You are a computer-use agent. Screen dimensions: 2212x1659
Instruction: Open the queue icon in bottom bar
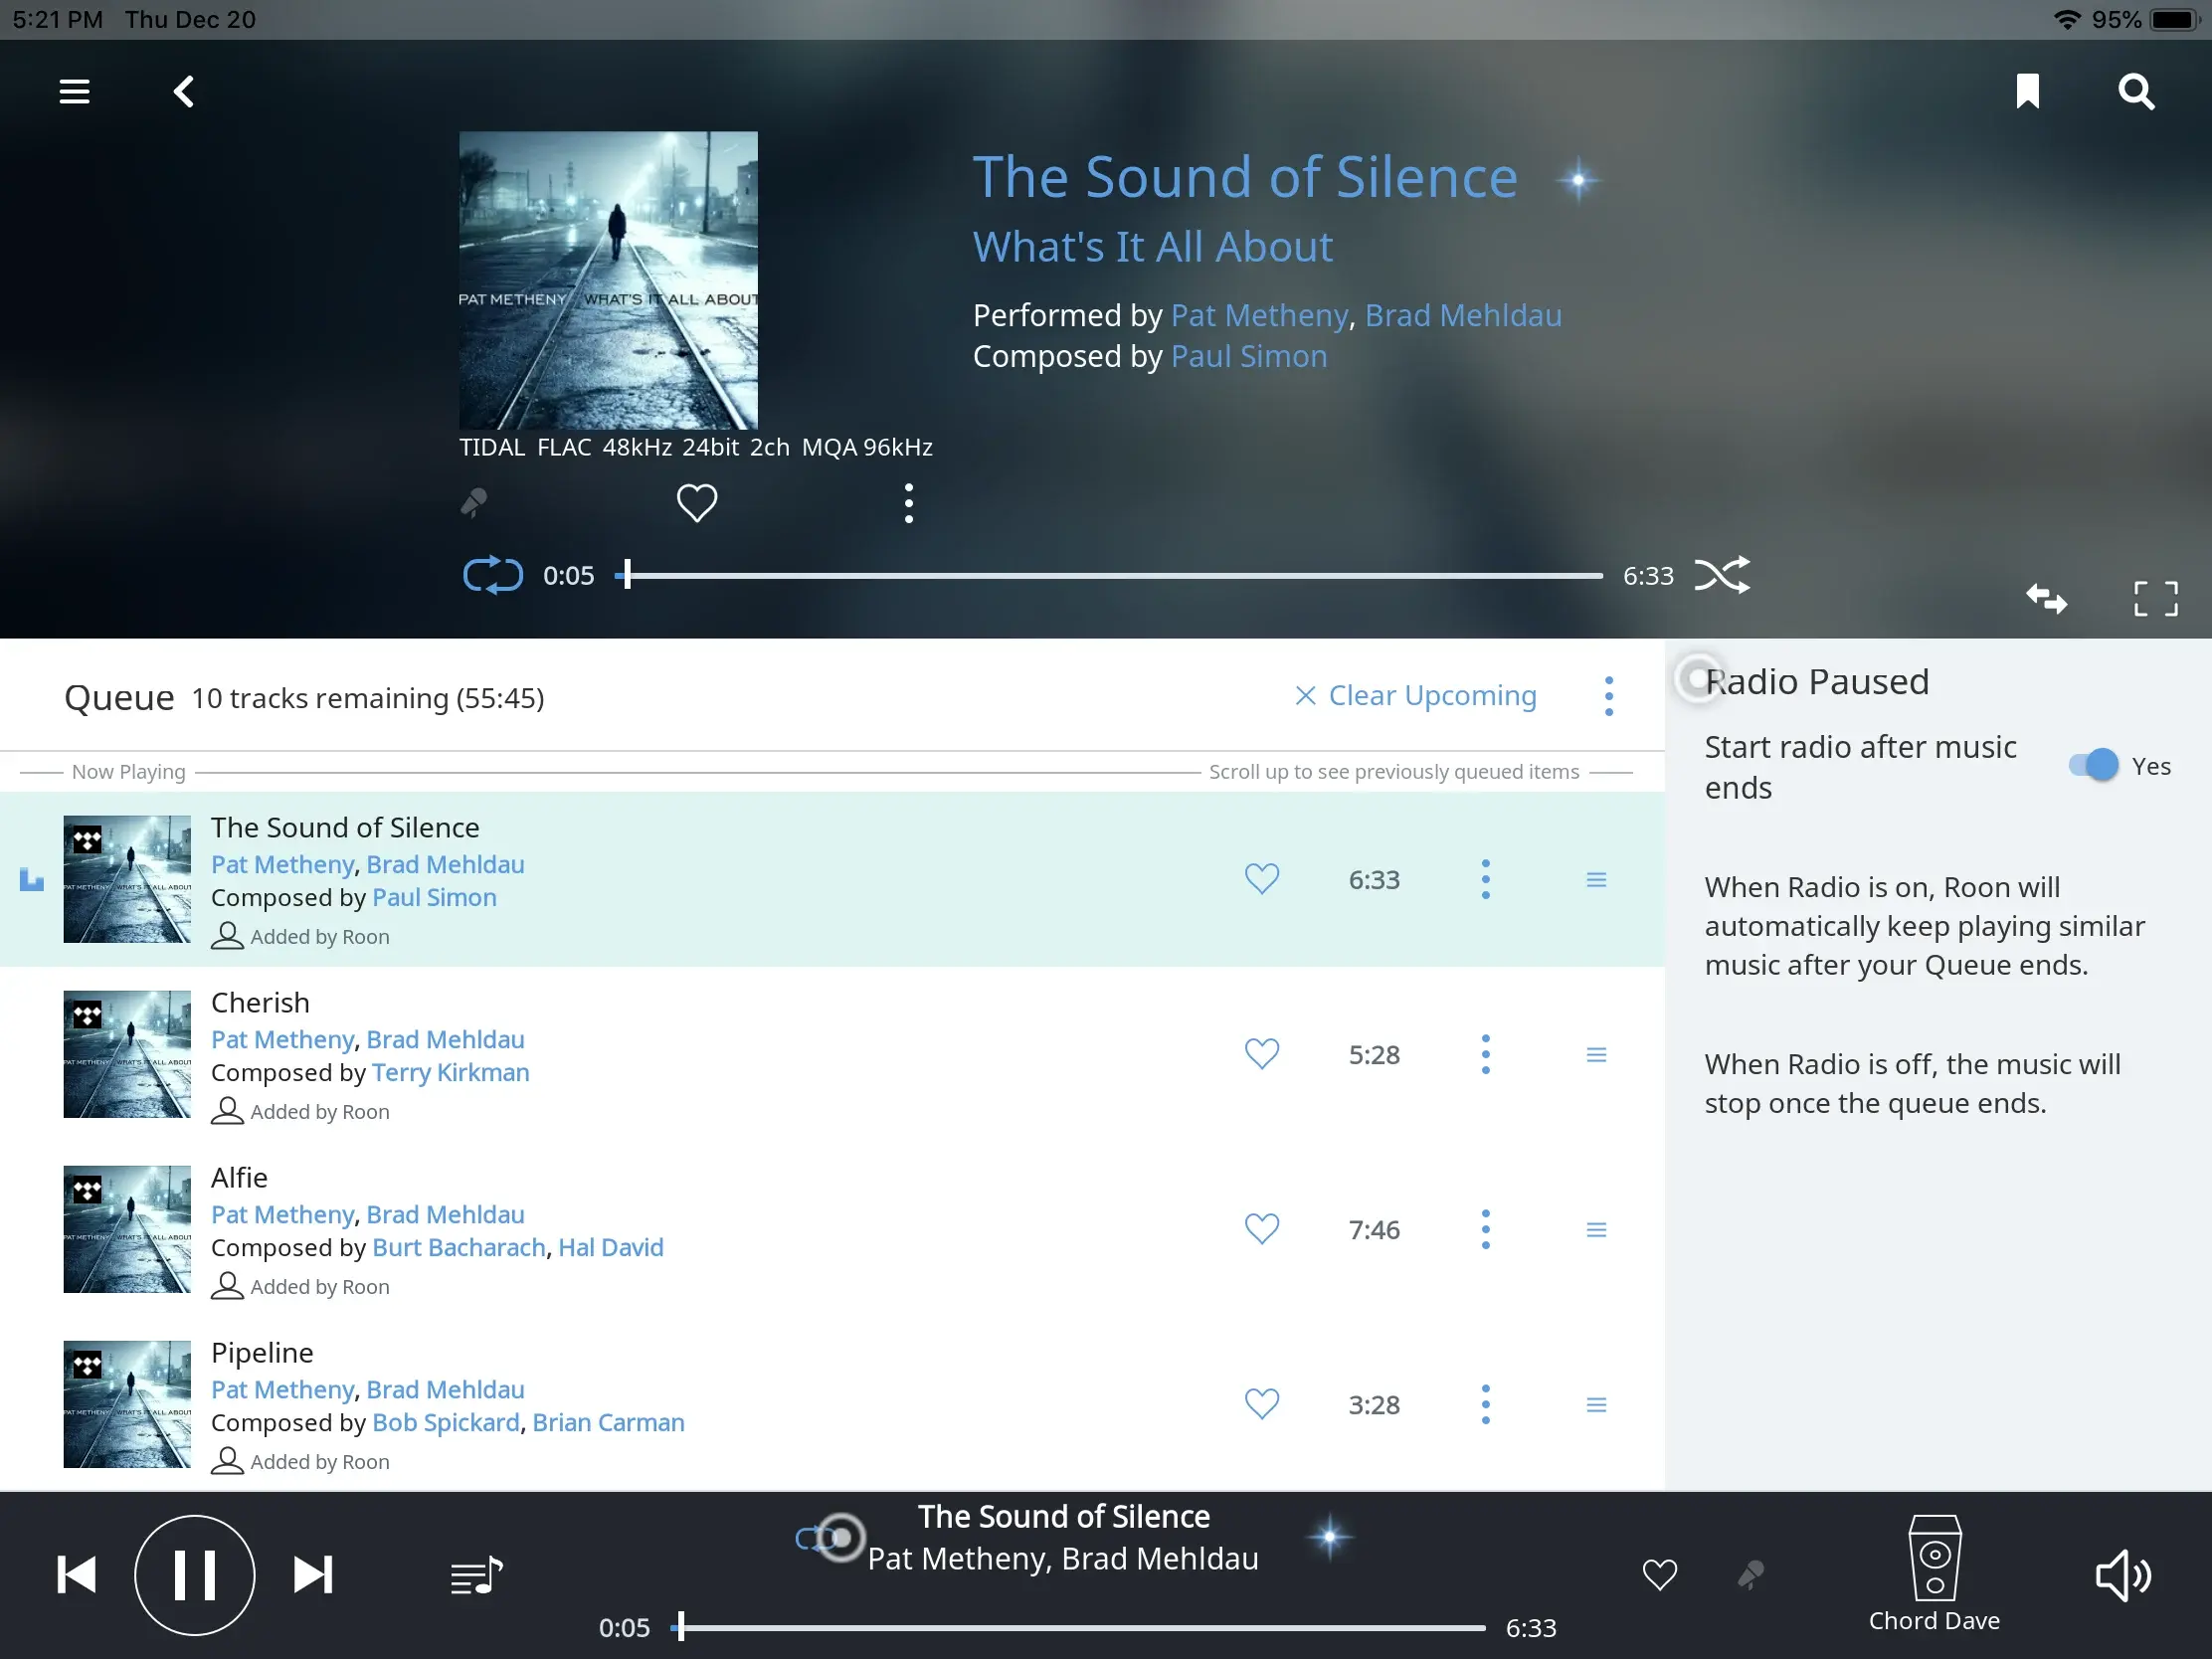pos(477,1576)
